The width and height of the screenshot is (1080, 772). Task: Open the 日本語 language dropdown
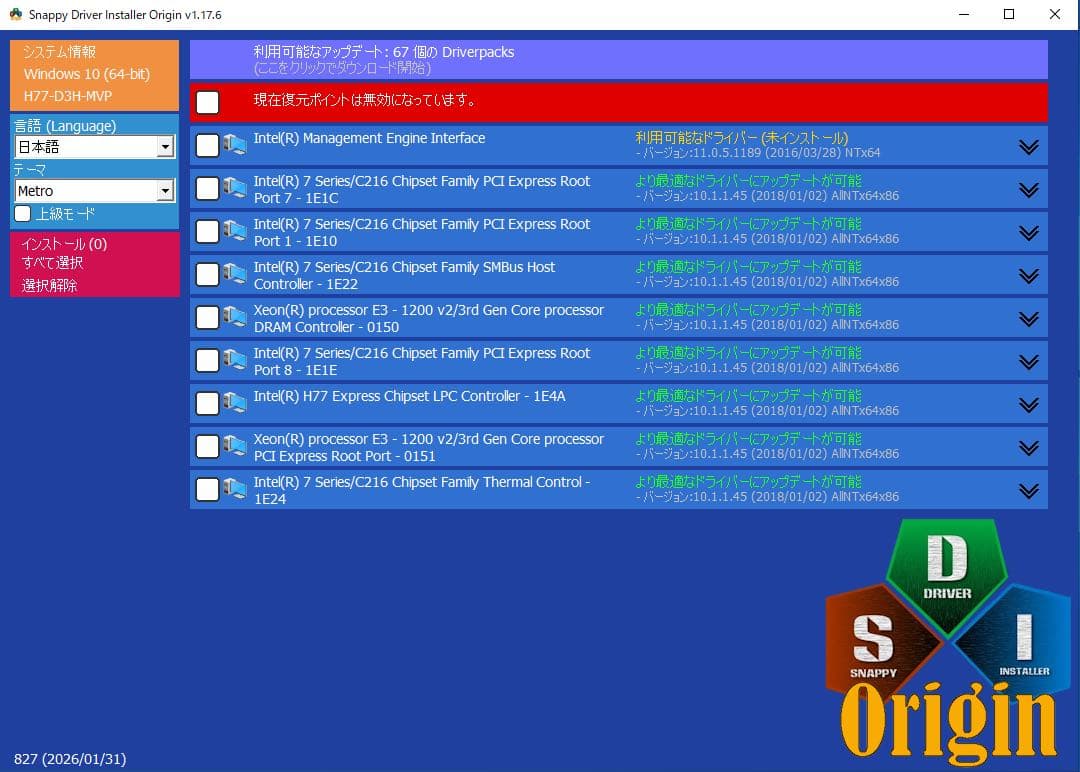pos(95,147)
